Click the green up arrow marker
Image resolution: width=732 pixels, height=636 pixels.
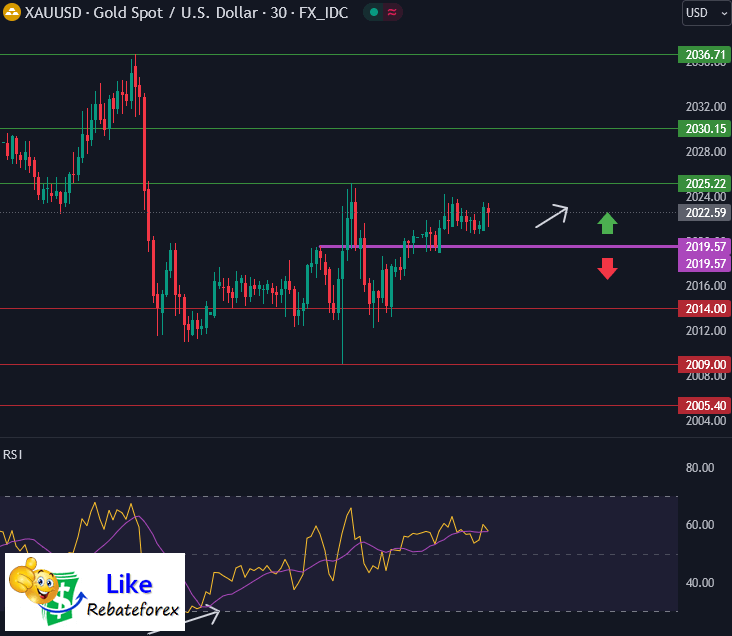point(607,223)
